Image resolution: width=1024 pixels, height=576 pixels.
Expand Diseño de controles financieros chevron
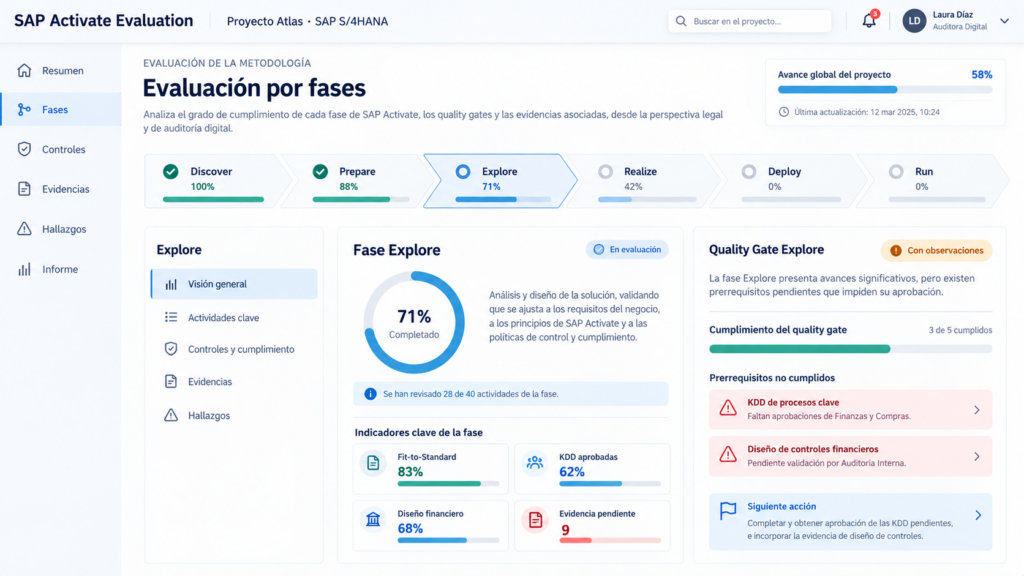tap(977, 456)
